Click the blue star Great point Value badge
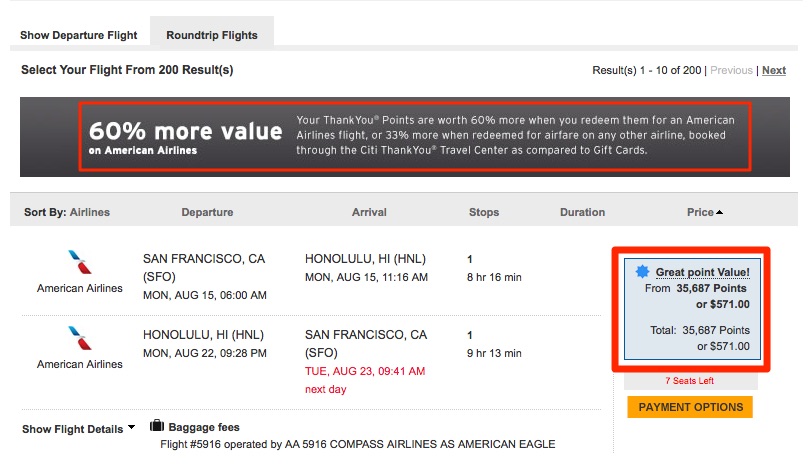The image size is (810, 470). pyautogui.click(x=642, y=271)
